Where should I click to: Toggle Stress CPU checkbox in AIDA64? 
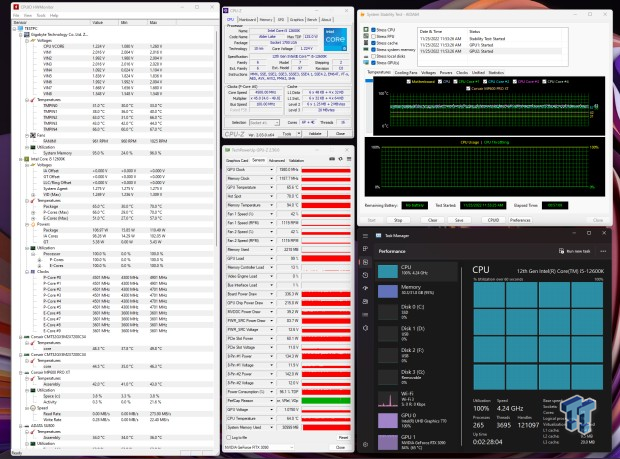click(x=373, y=30)
